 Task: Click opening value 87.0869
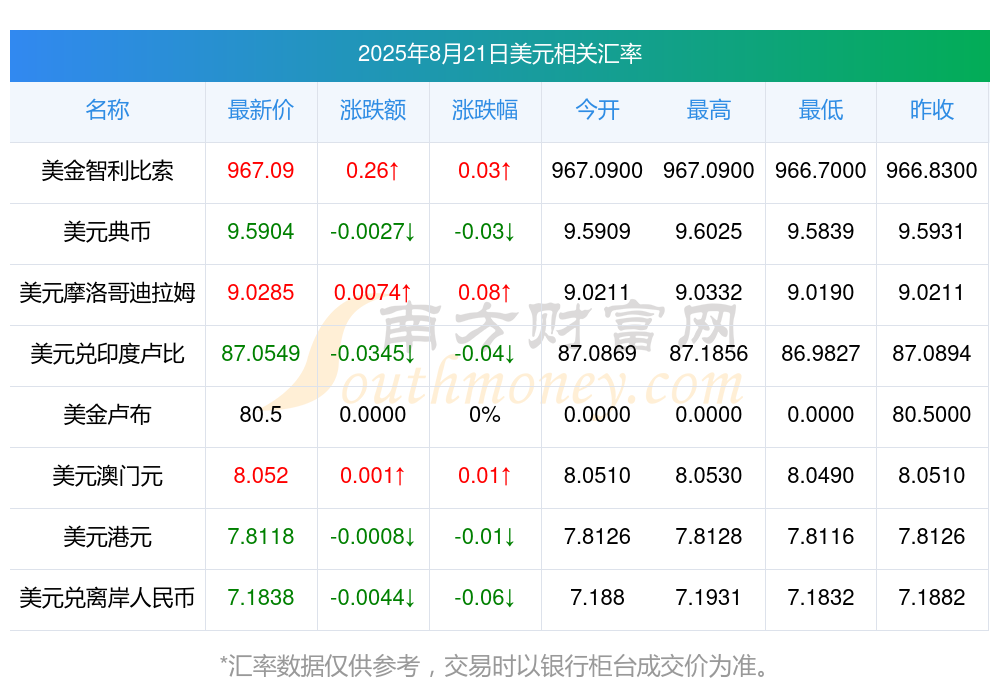pos(597,353)
